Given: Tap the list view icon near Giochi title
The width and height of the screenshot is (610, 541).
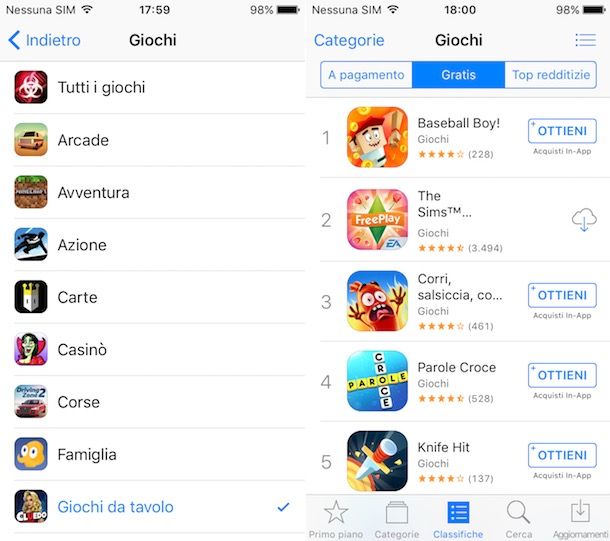Looking at the screenshot, I should tap(585, 40).
